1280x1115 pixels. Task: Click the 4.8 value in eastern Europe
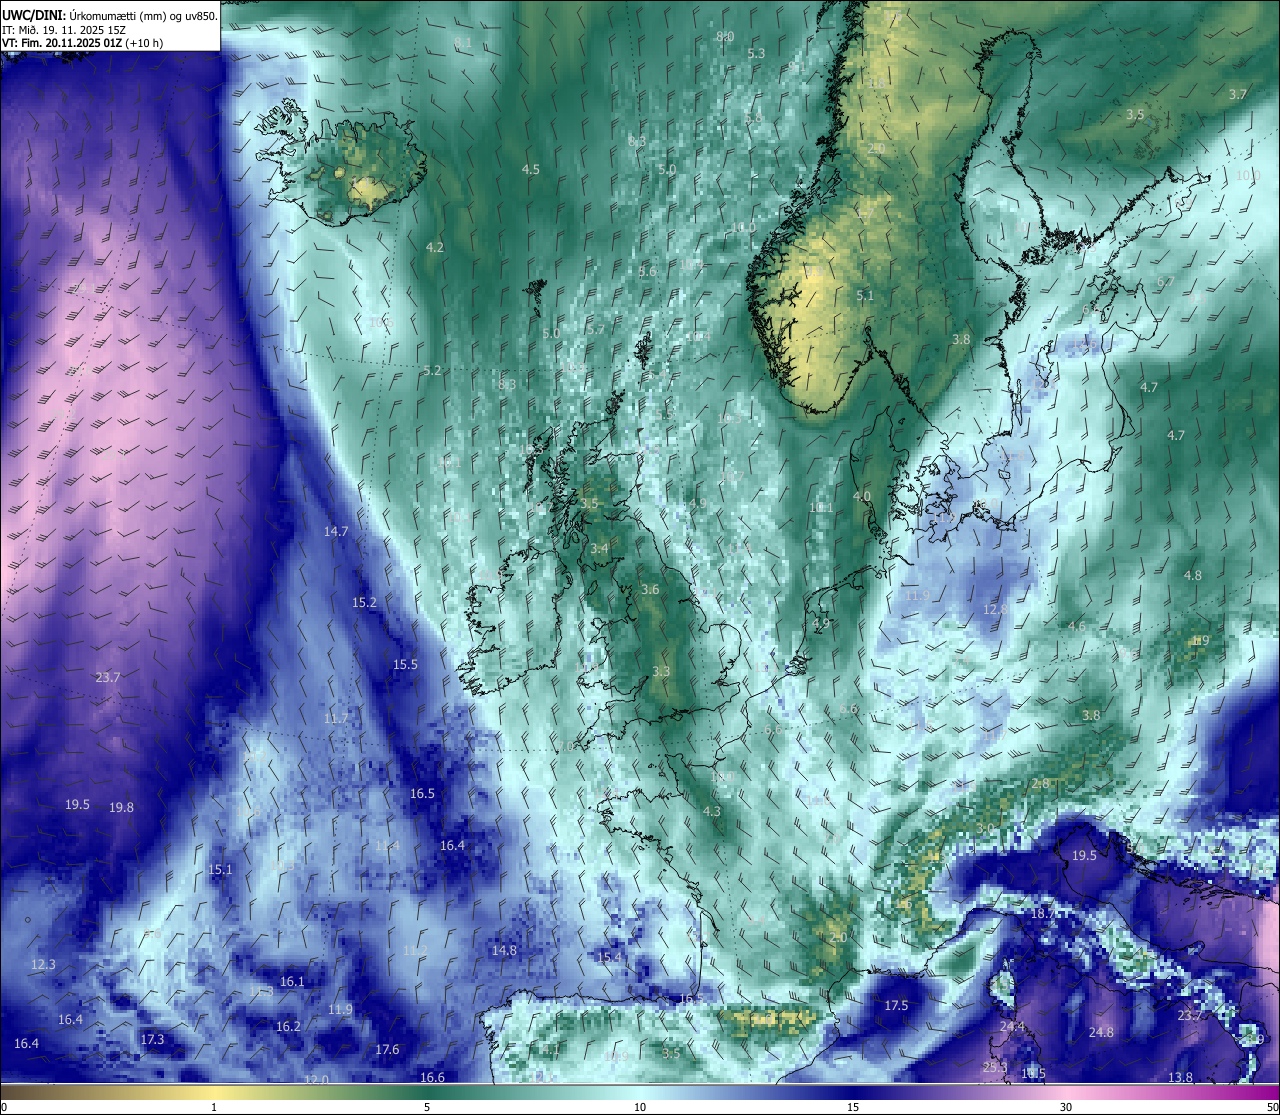click(1193, 575)
